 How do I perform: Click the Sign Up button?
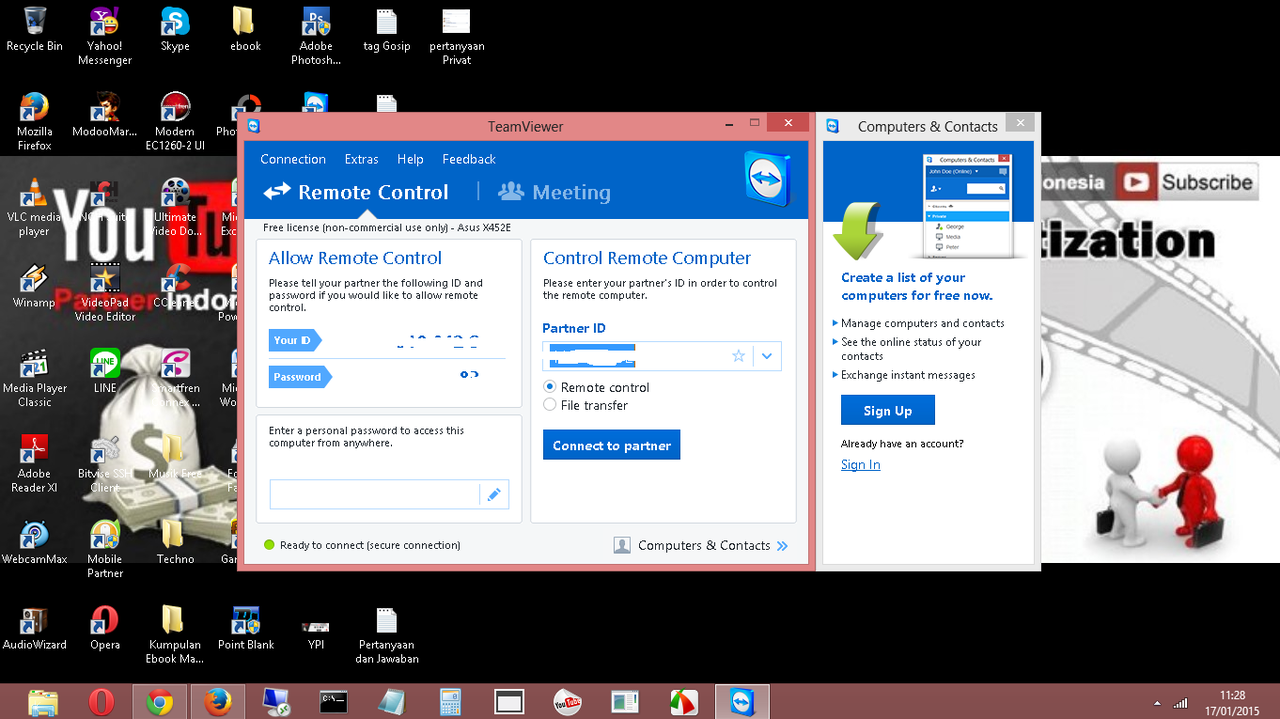tap(888, 410)
